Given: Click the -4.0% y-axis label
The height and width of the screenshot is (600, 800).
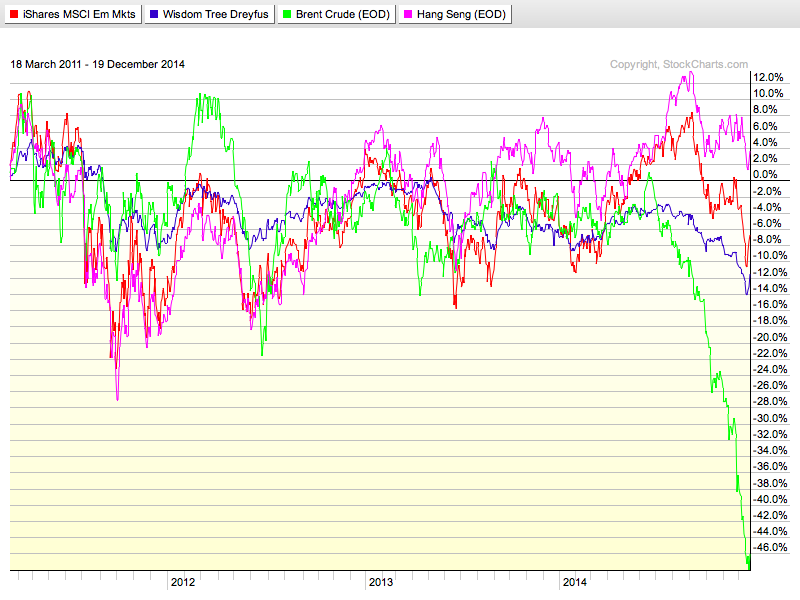Looking at the screenshot, I should [x=768, y=207].
